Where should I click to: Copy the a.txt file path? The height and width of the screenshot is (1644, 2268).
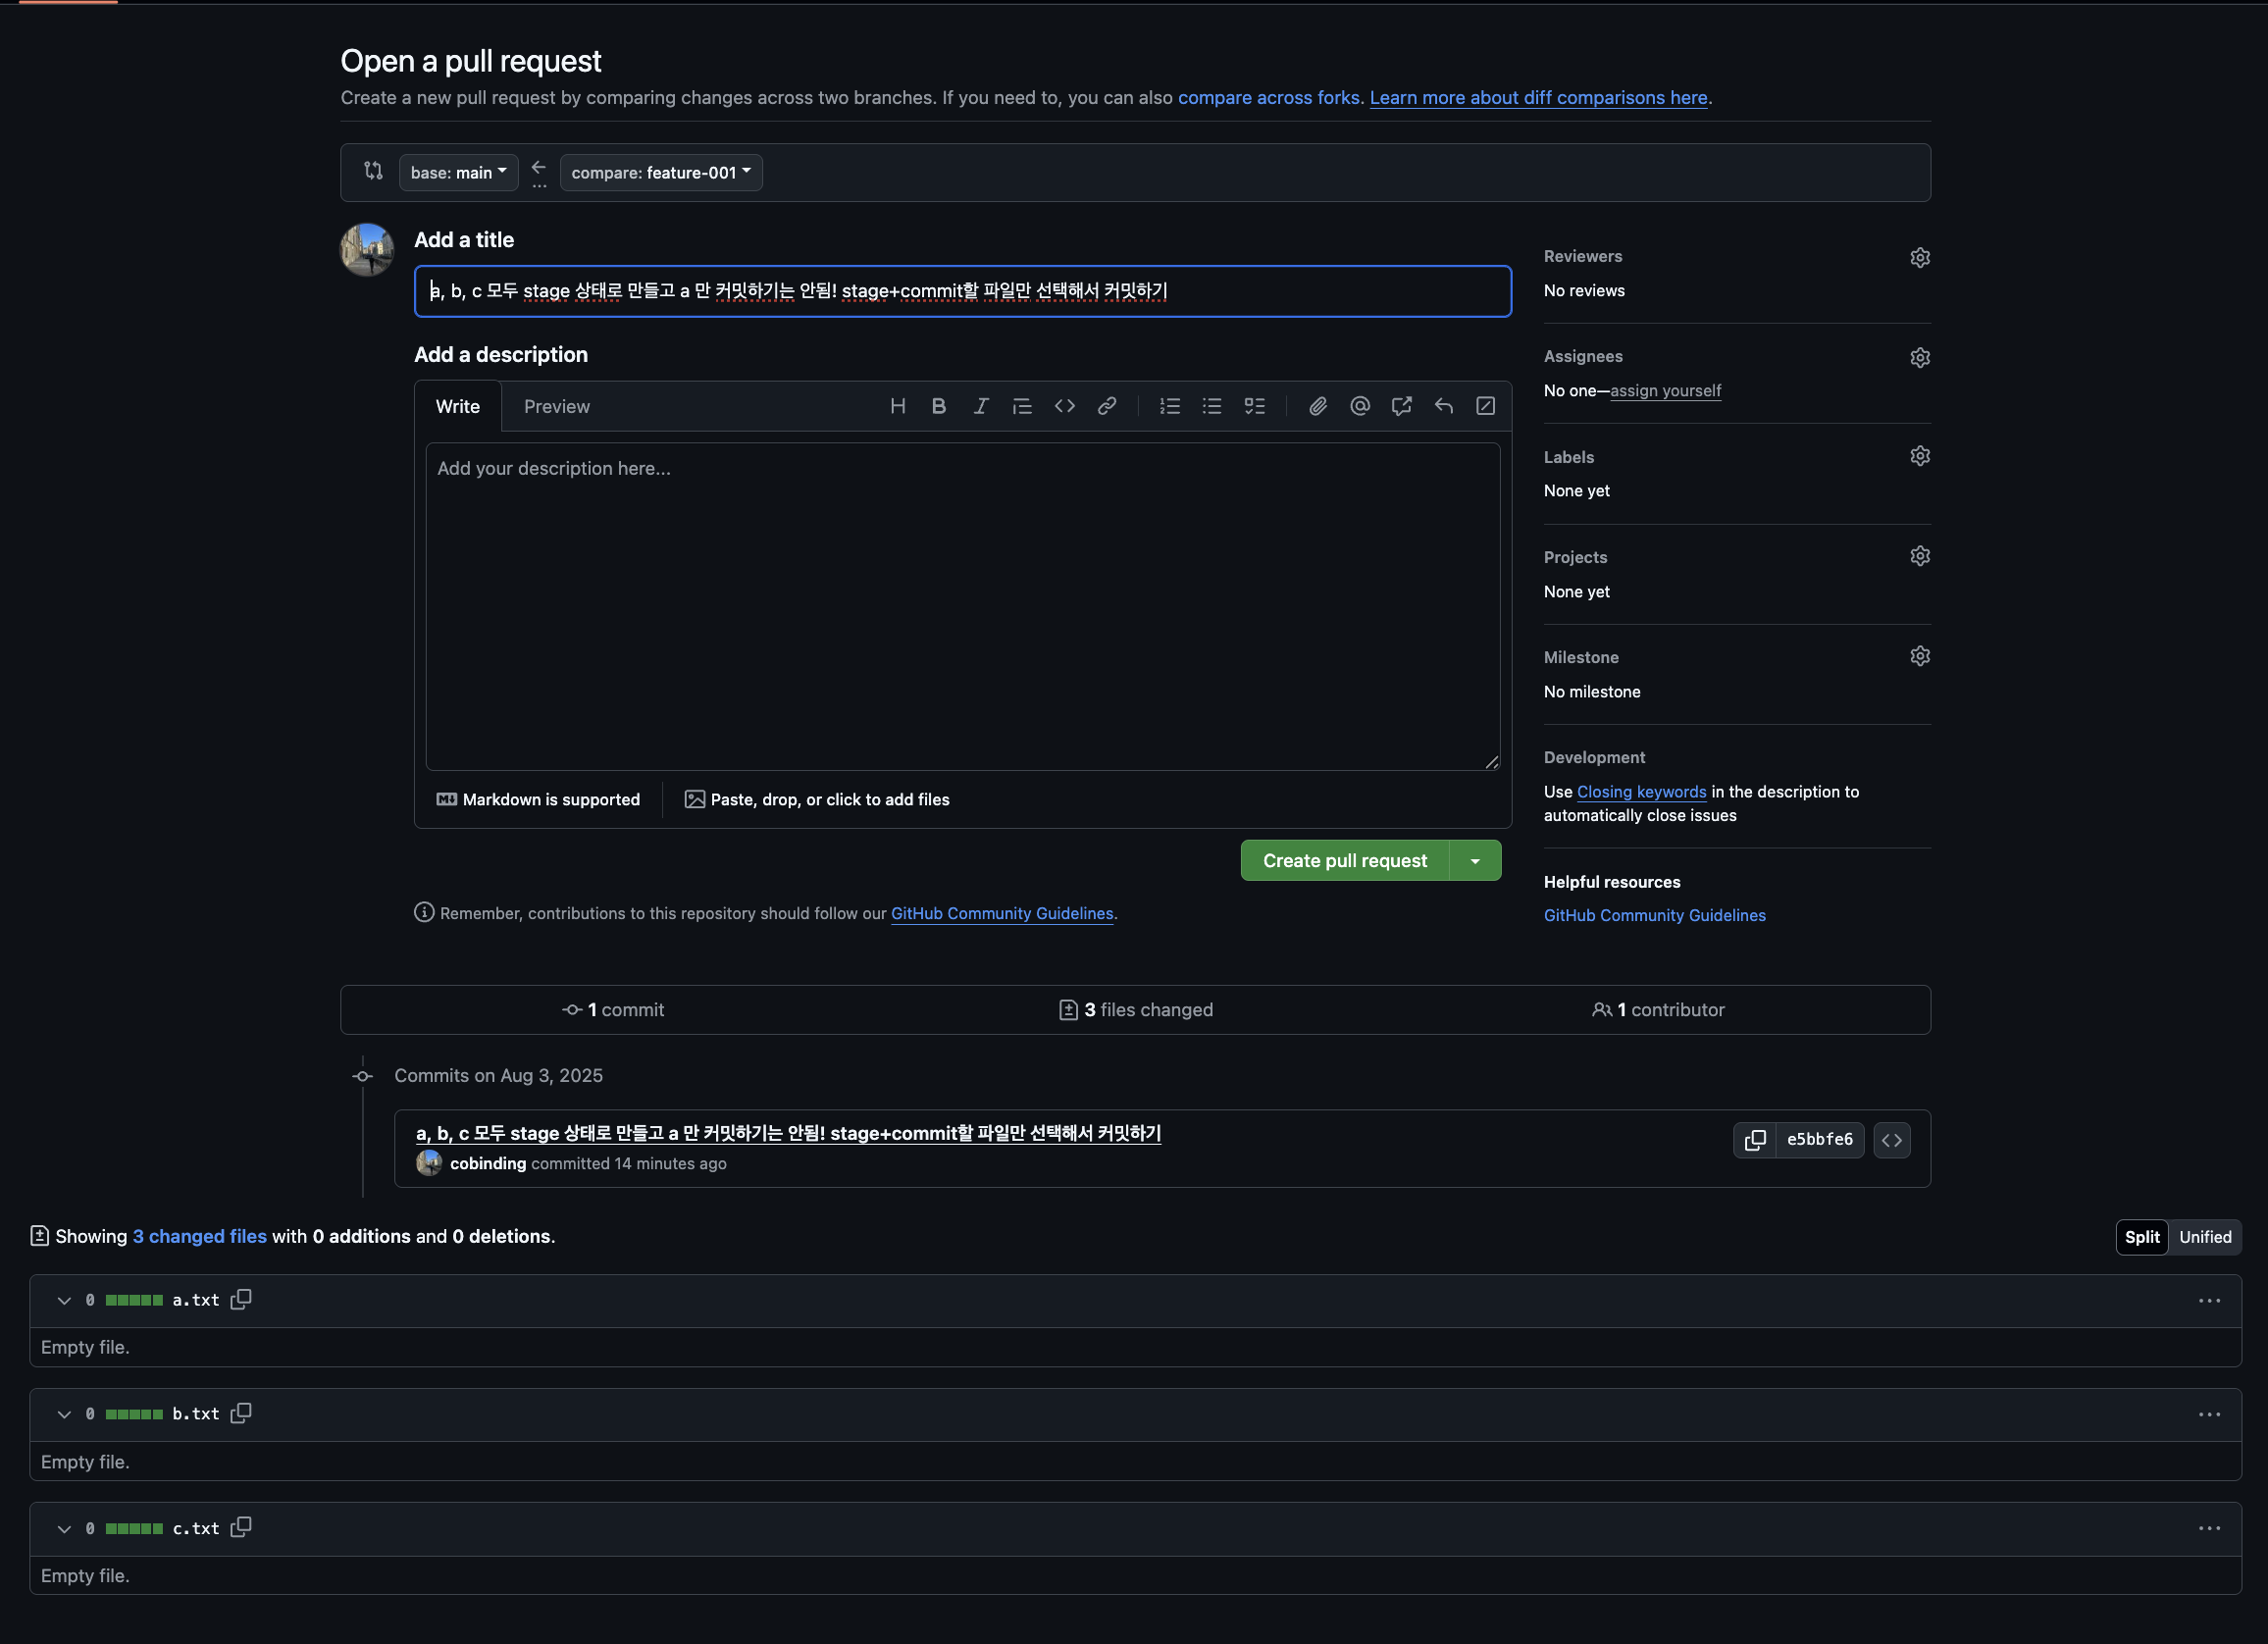[x=241, y=1299]
